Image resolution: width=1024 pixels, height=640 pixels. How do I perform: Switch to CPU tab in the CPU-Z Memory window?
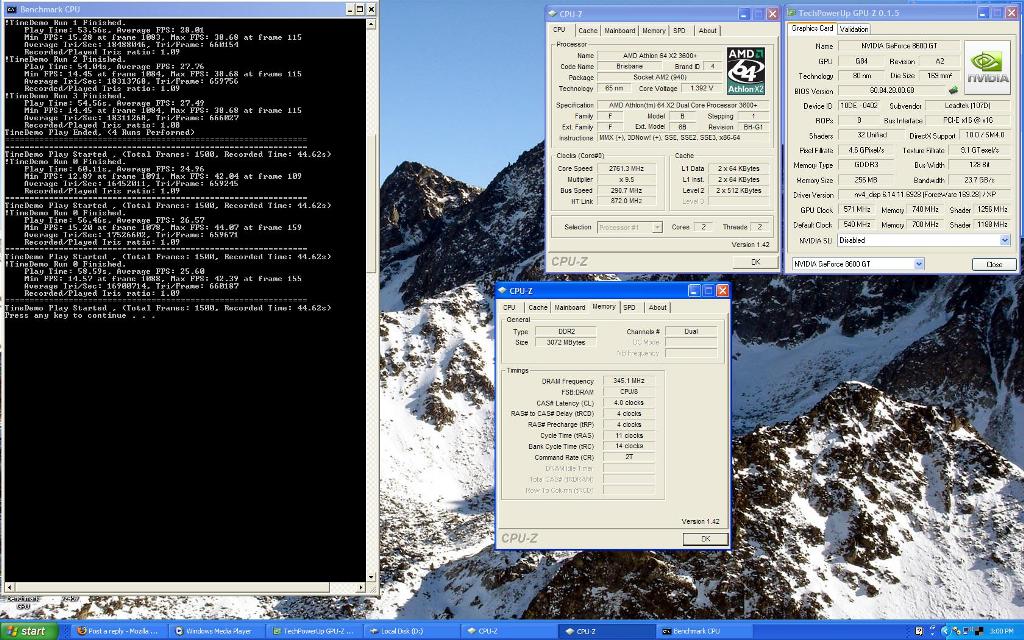[x=509, y=308]
